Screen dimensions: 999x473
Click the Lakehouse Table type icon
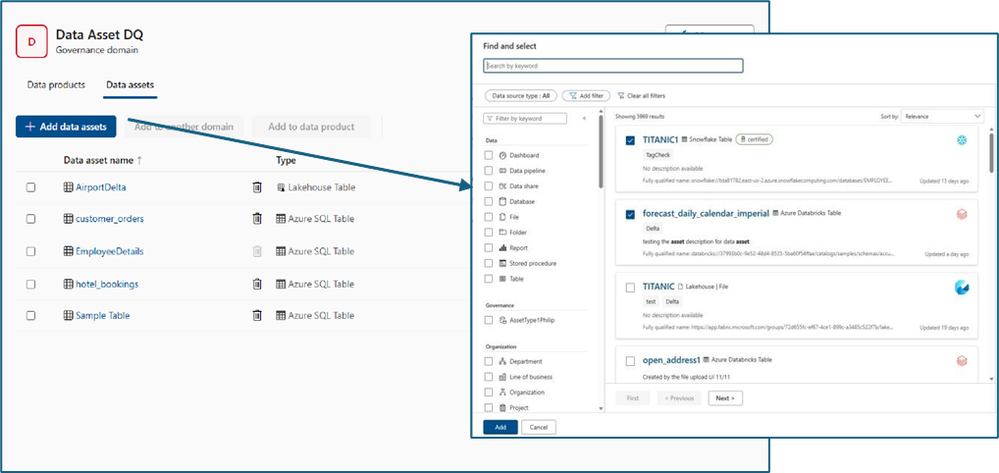(x=280, y=187)
